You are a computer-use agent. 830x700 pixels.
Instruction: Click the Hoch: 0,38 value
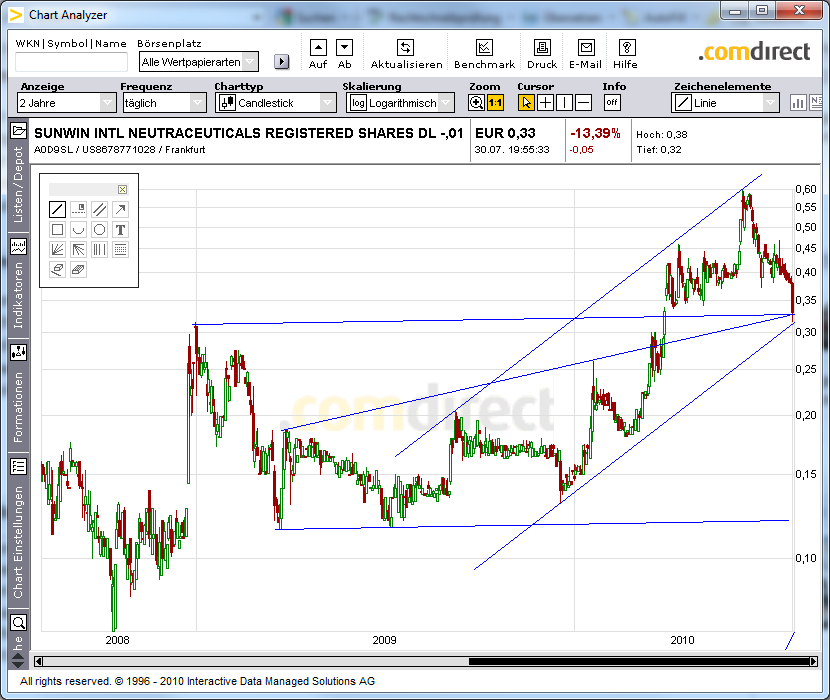pos(662,134)
